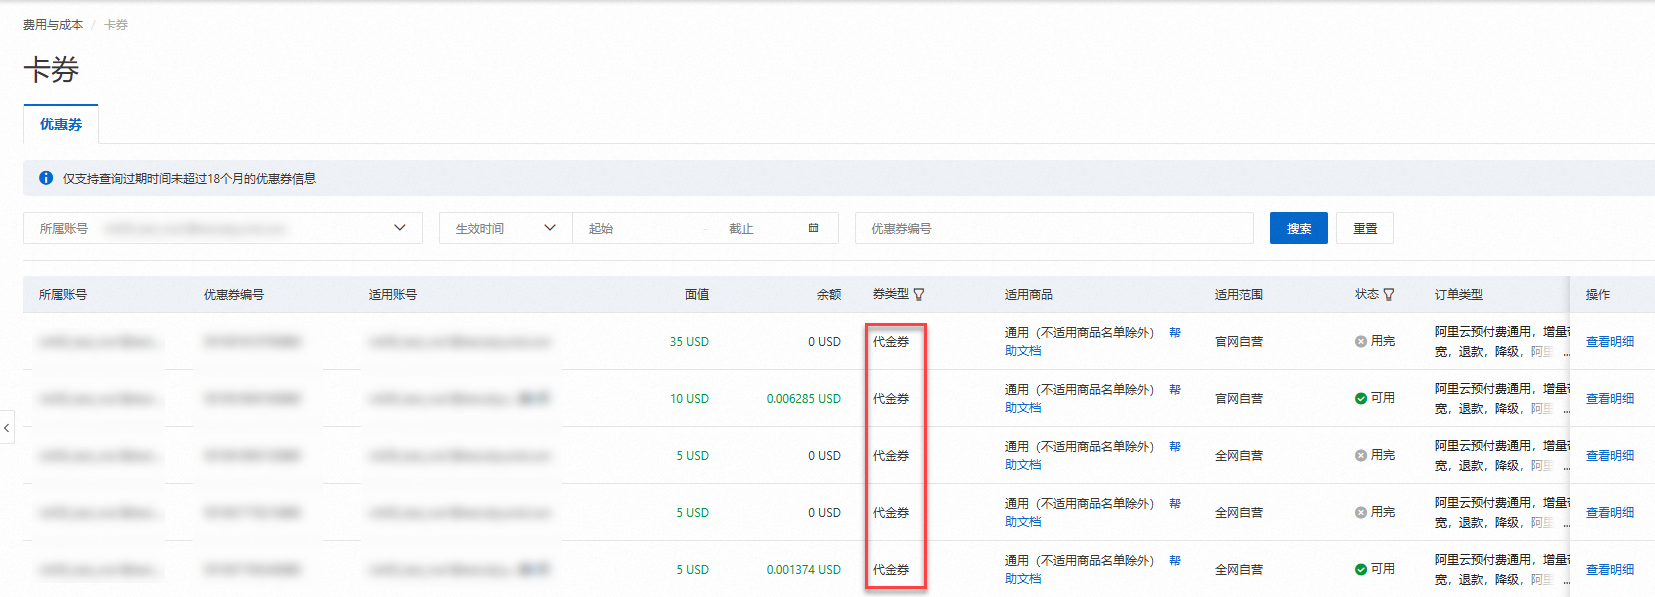This screenshot has height=597, width=1655.
Task: Click 全网自营 scope in 0.001374 USD row
Action: 1239,569
